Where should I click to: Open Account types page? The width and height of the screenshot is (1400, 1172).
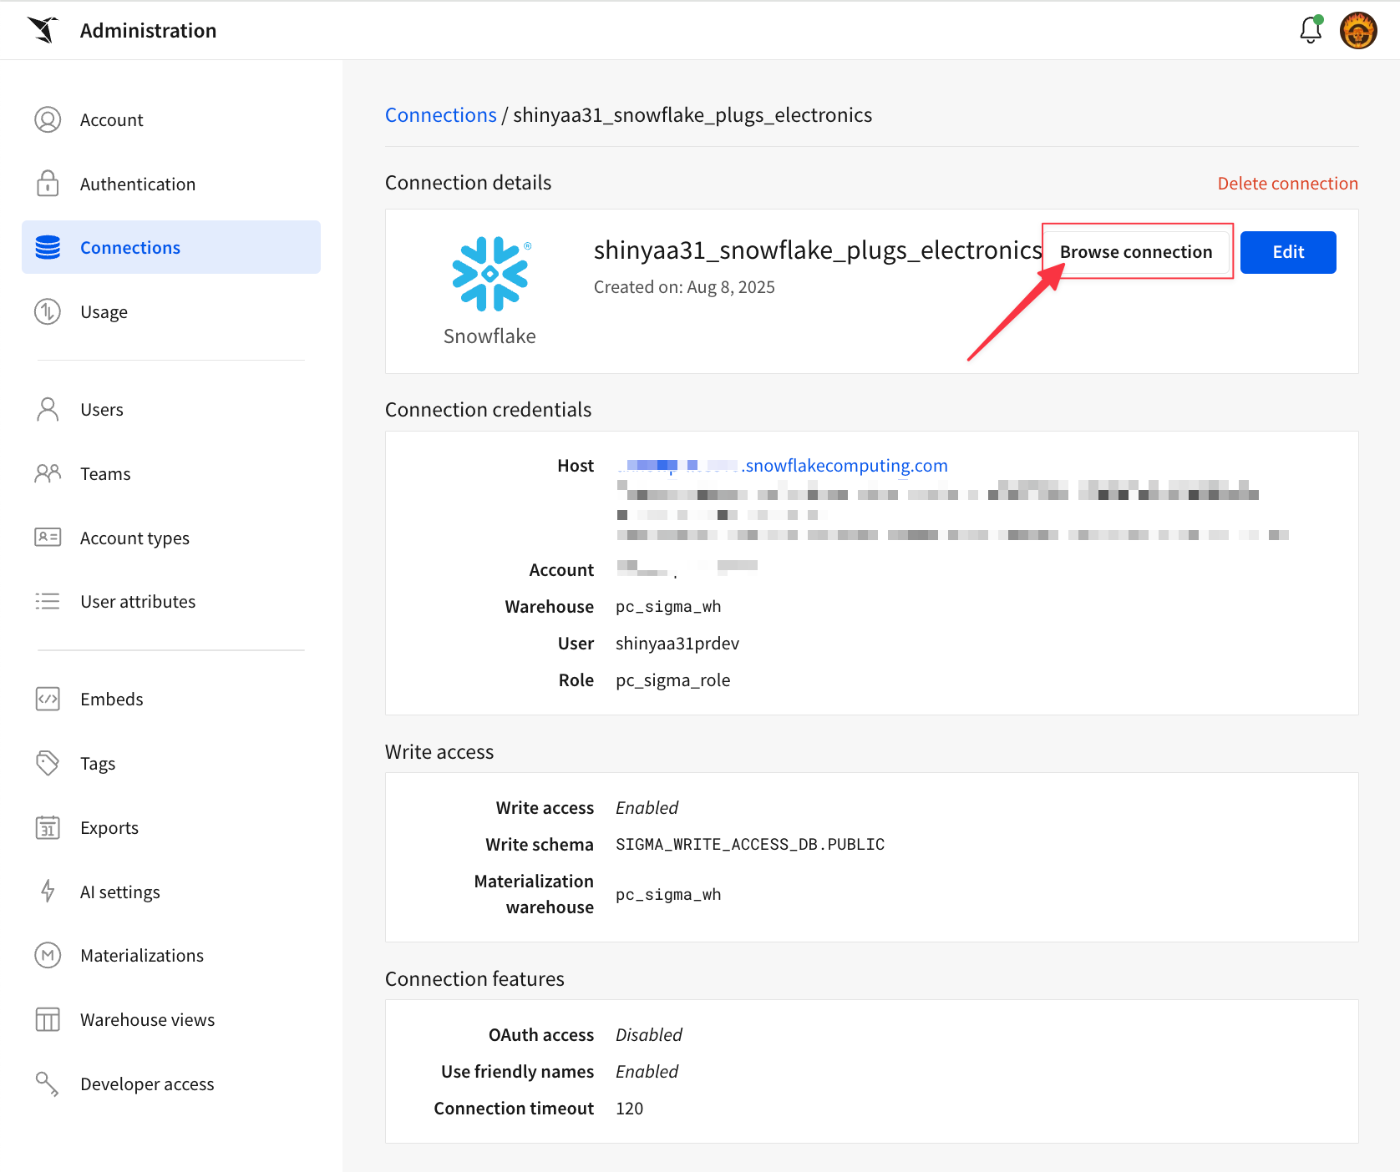point(171,538)
